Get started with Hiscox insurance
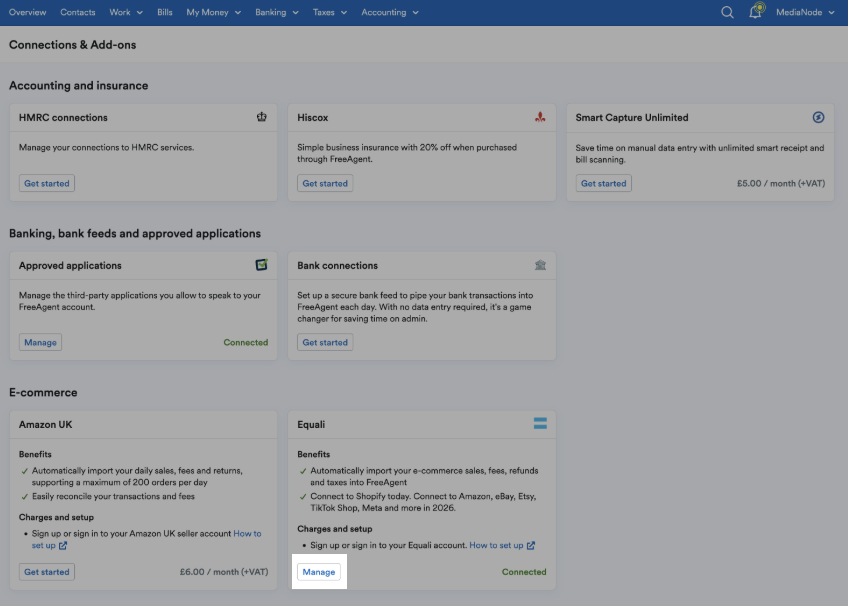The width and height of the screenshot is (848, 606). tap(325, 183)
